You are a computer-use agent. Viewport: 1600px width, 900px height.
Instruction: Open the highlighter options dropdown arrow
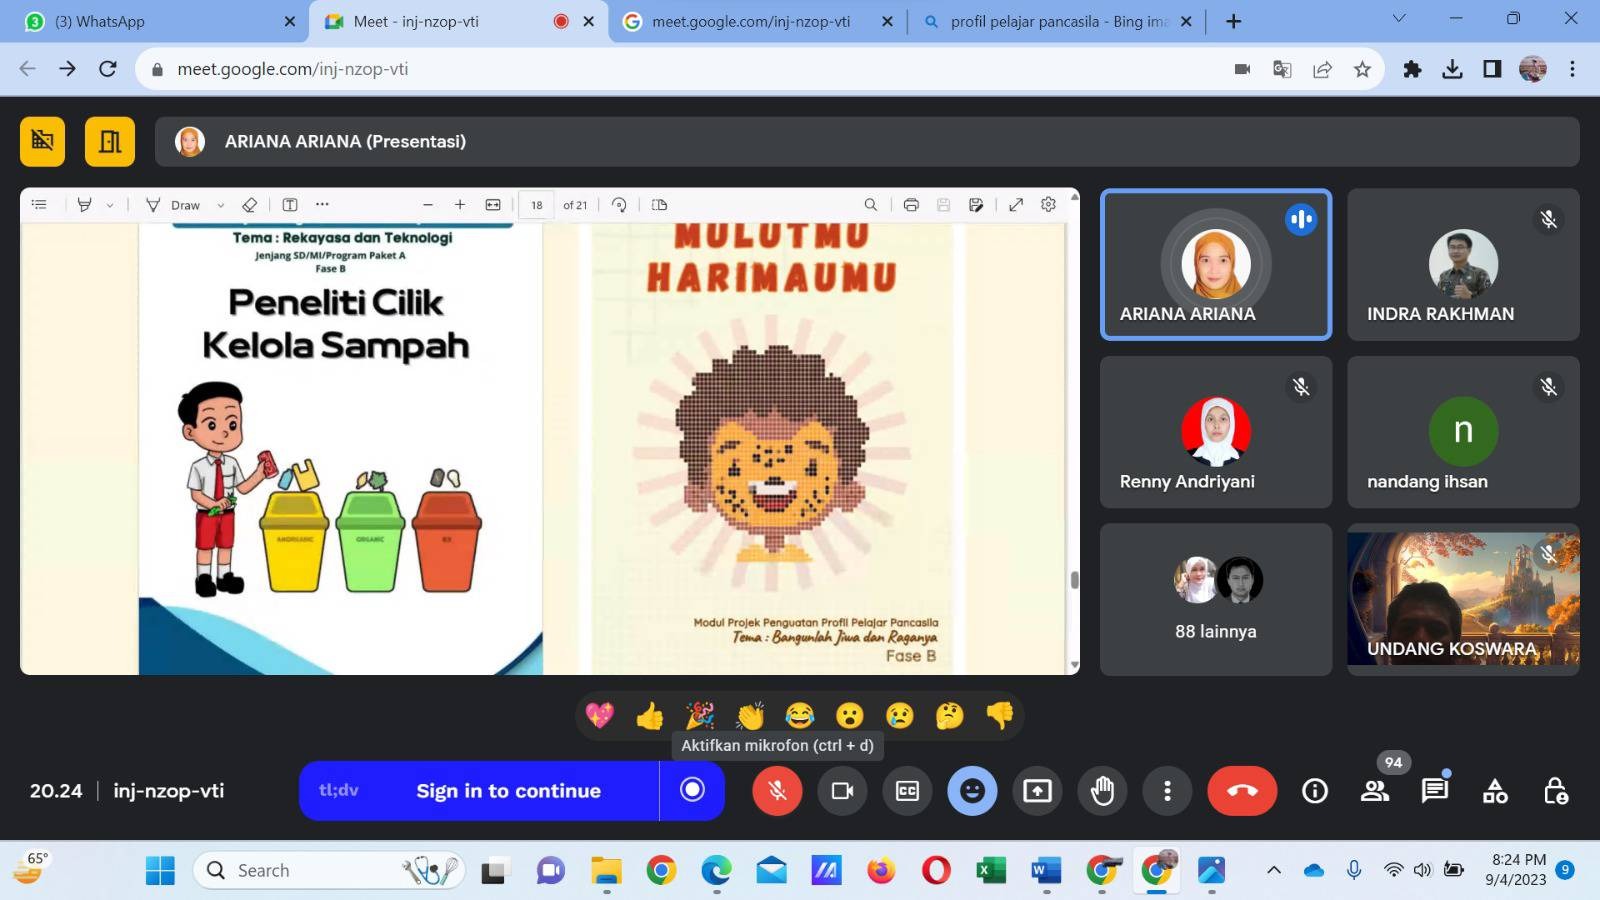110,205
